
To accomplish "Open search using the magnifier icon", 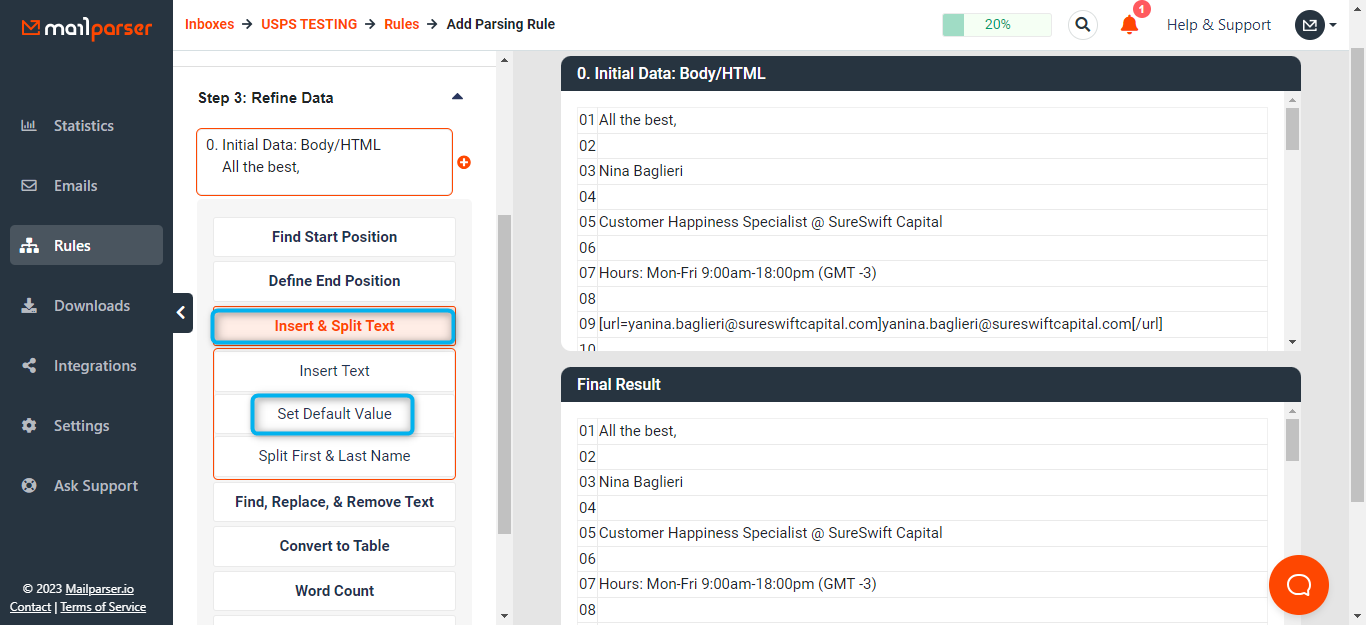I will [1082, 24].
